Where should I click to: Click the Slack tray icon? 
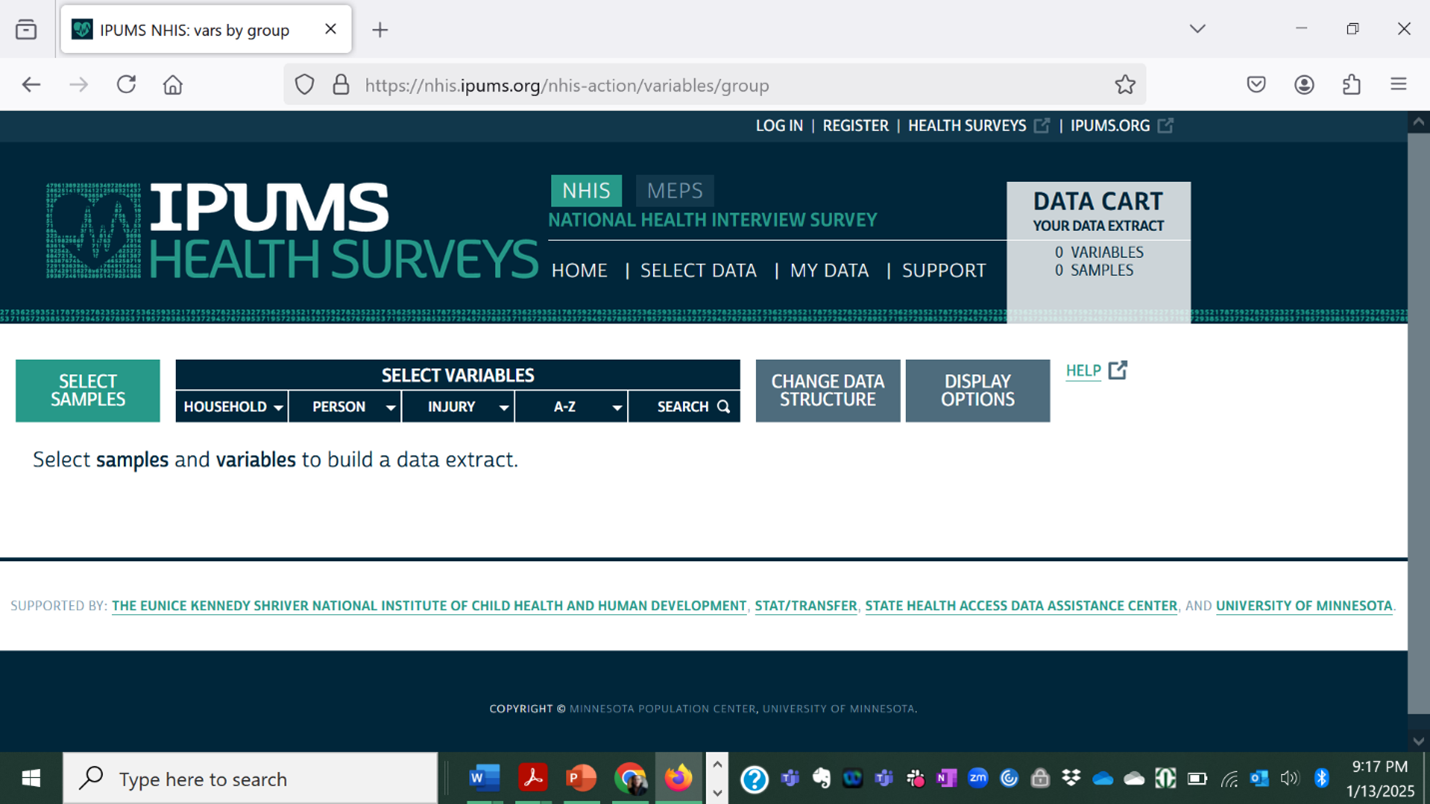pos(915,778)
